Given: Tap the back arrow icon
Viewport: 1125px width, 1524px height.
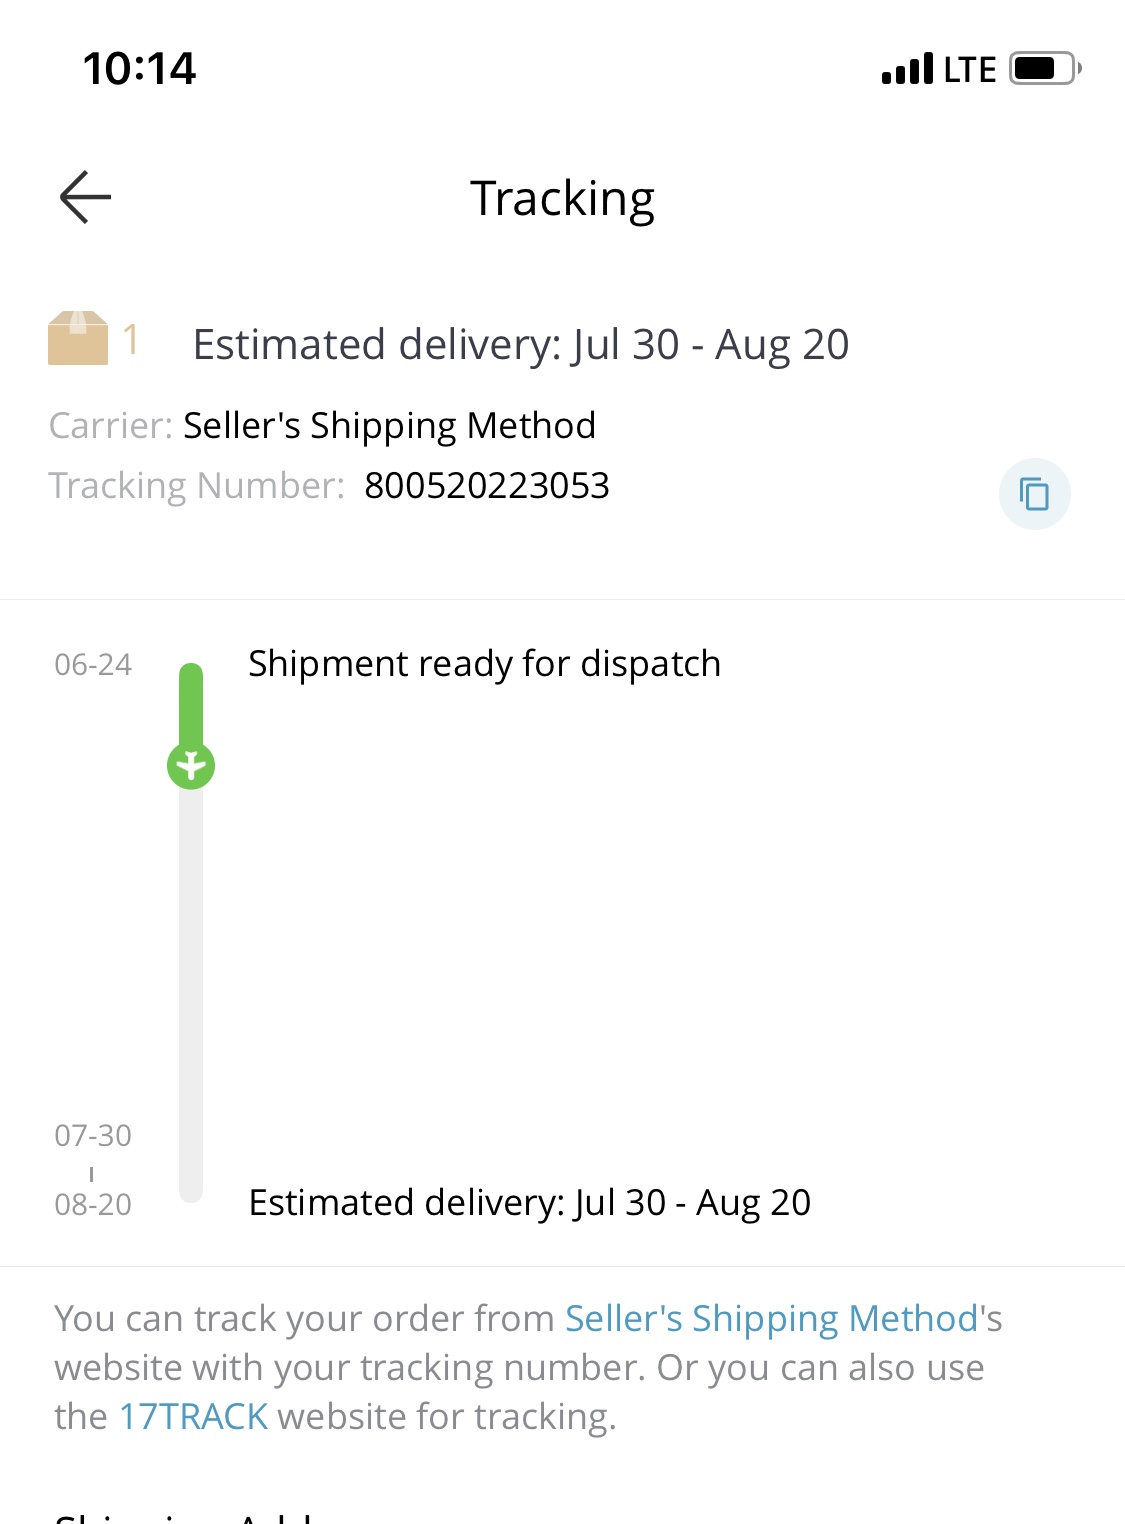Looking at the screenshot, I should tap(85, 197).
